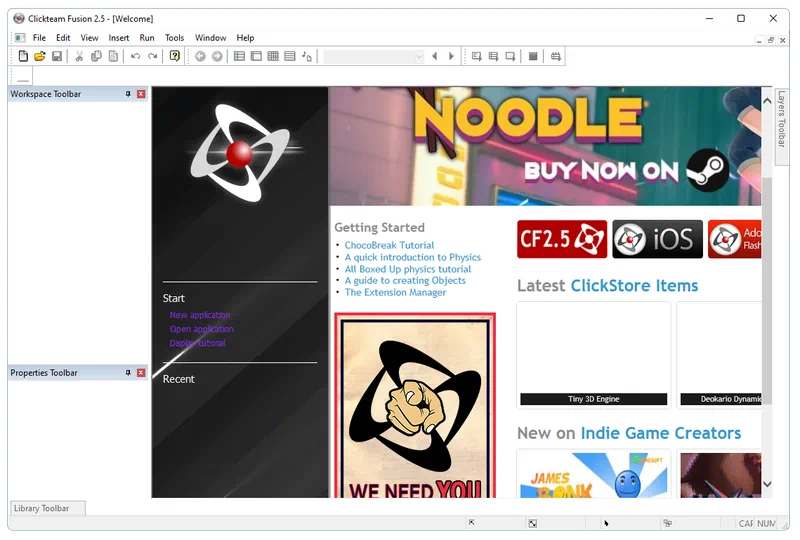This screenshot has width=800, height=540.
Task: Click the CF2.5 red banner button
Action: 562,239
